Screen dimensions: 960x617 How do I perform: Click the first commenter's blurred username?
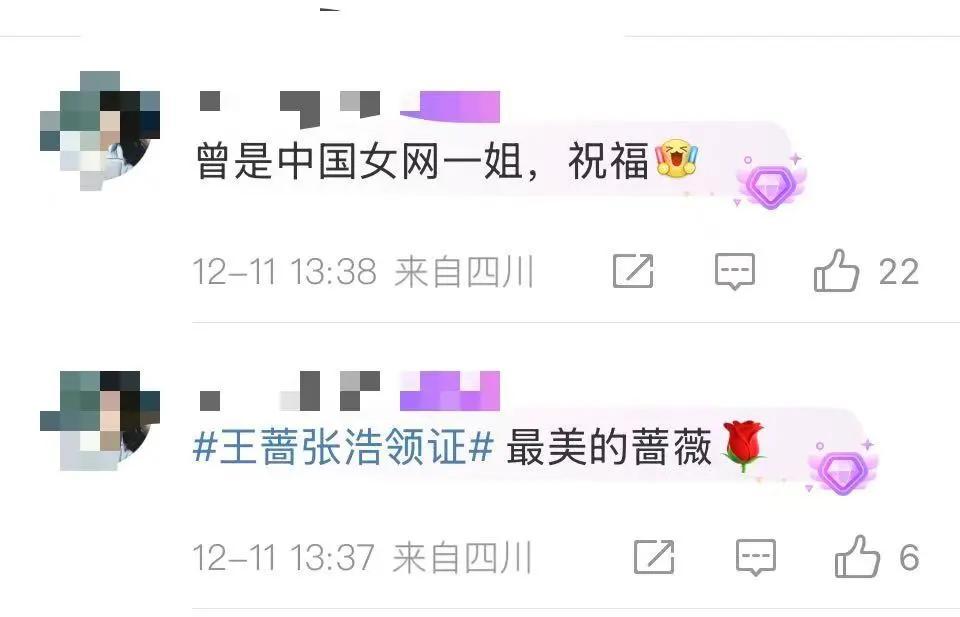[x=290, y=107]
